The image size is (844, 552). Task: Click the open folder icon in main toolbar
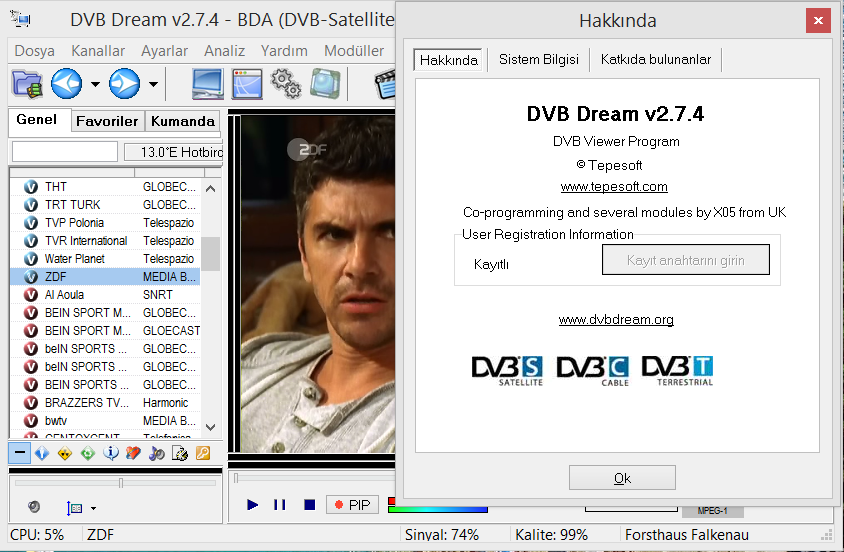tap(27, 84)
